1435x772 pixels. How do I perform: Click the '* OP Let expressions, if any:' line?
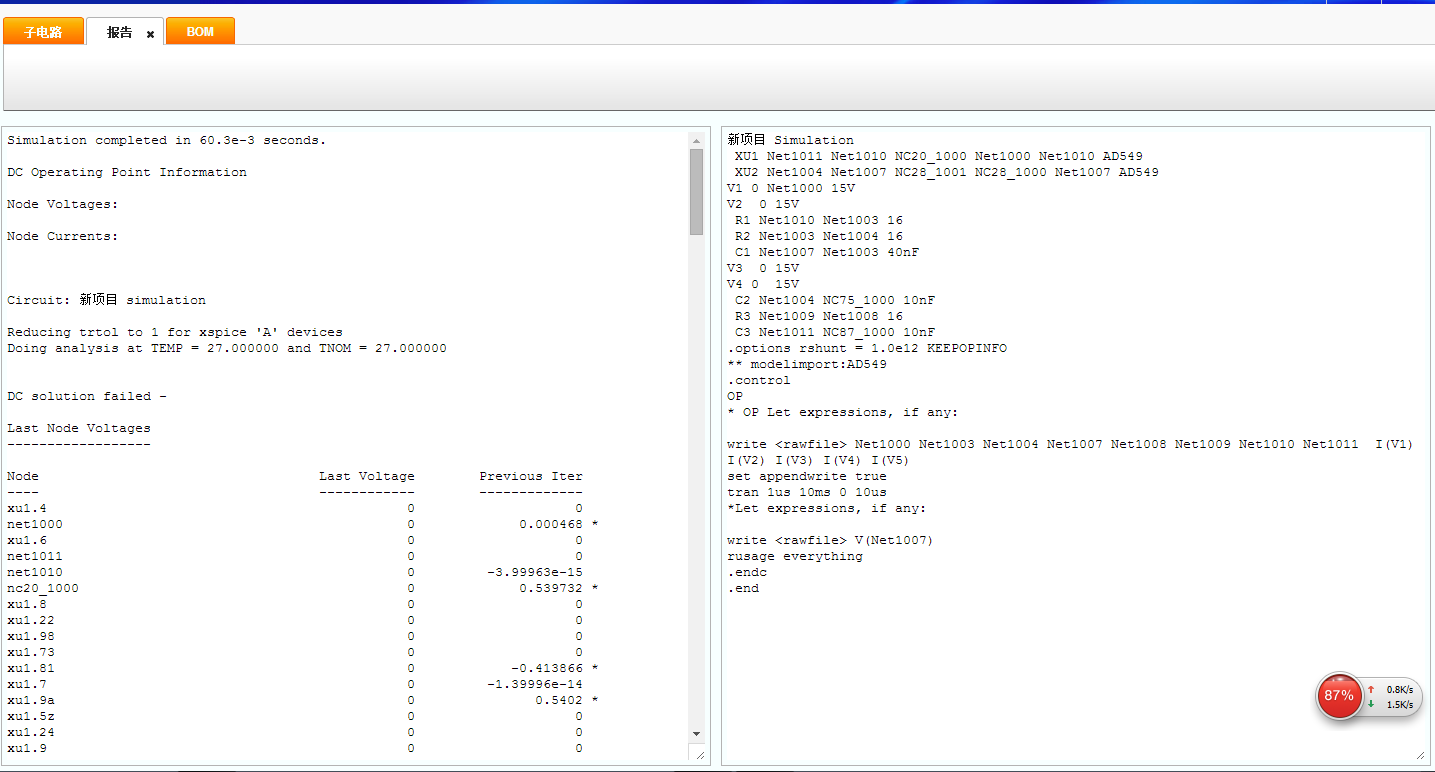pyautogui.click(x=843, y=412)
